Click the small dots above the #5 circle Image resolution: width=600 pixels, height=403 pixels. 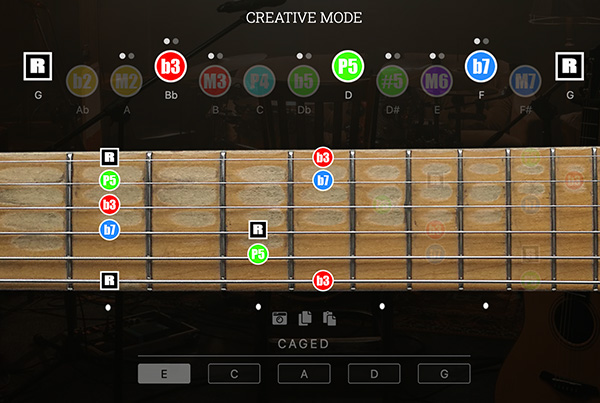[x=393, y=56]
